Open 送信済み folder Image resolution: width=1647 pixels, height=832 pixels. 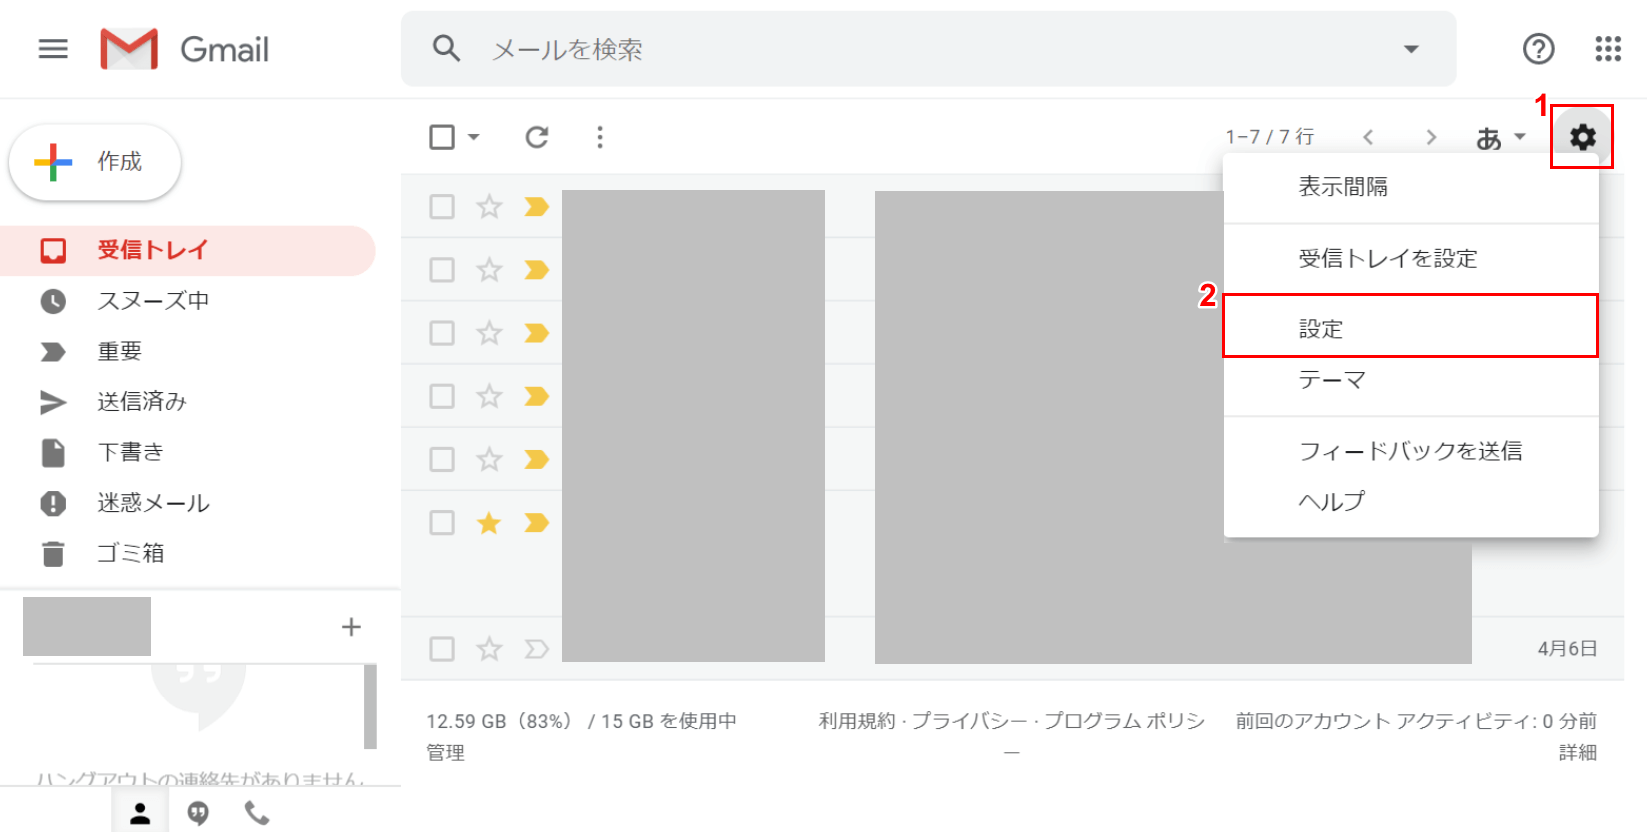[x=188, y=402]
